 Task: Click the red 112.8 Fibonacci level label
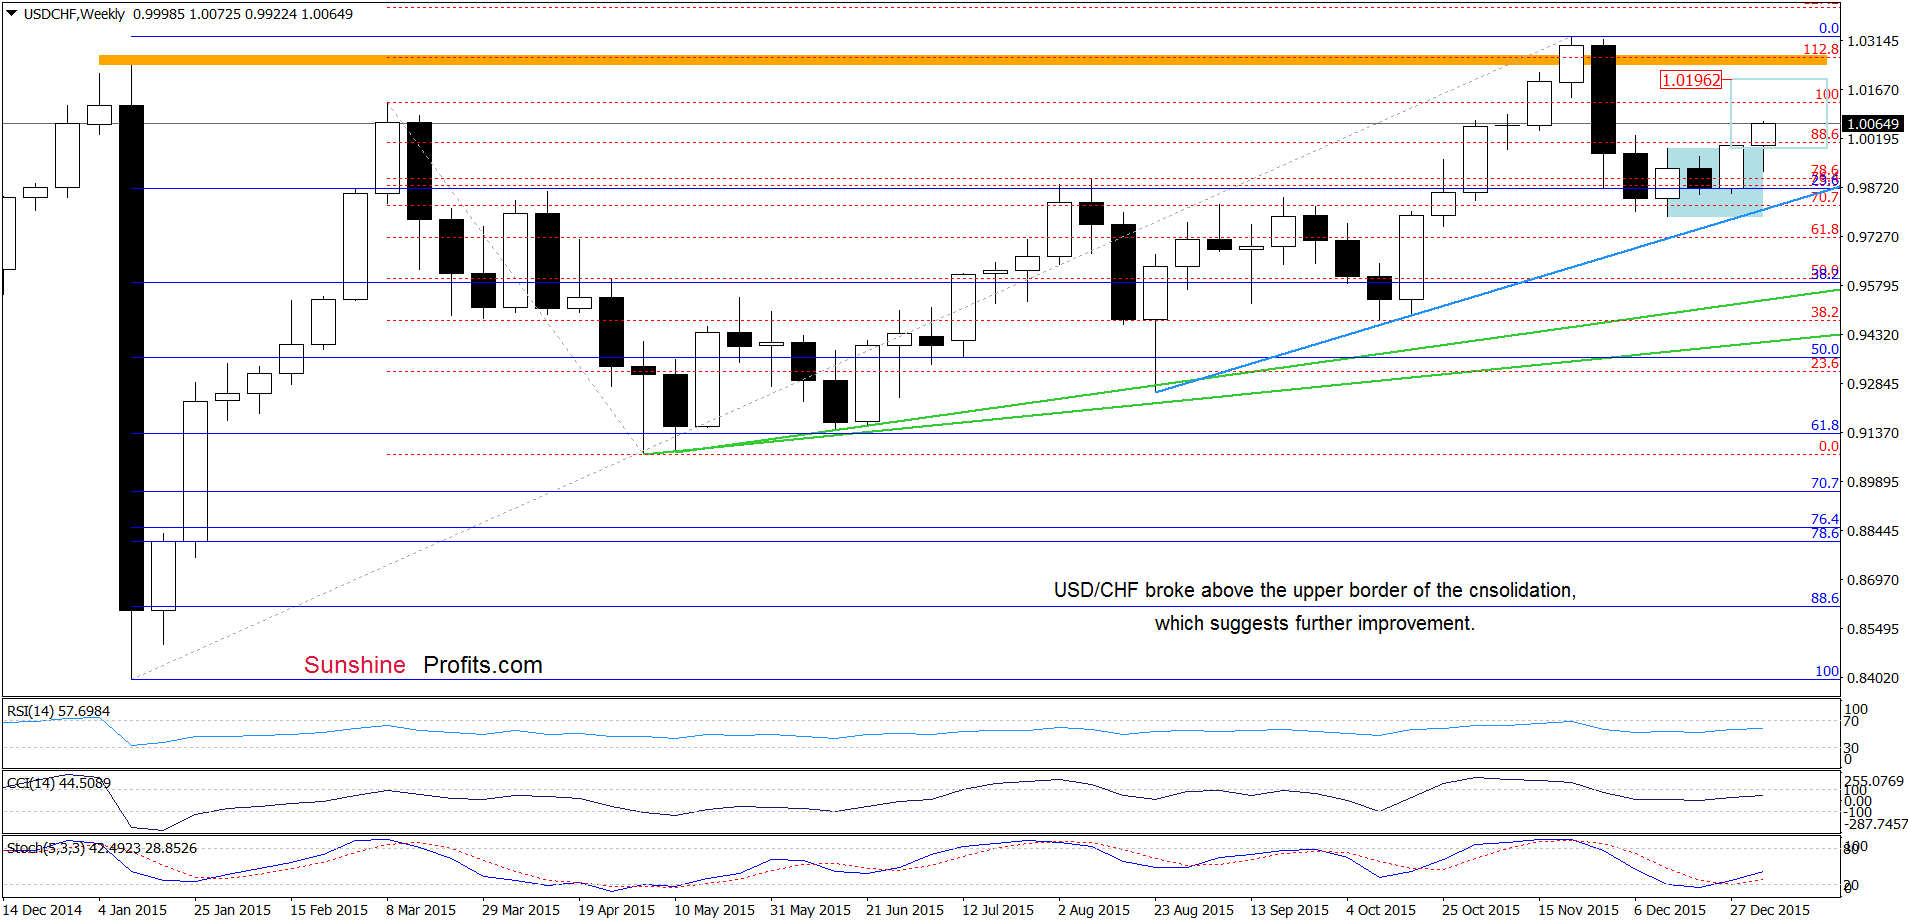(x=1821, y=49)
